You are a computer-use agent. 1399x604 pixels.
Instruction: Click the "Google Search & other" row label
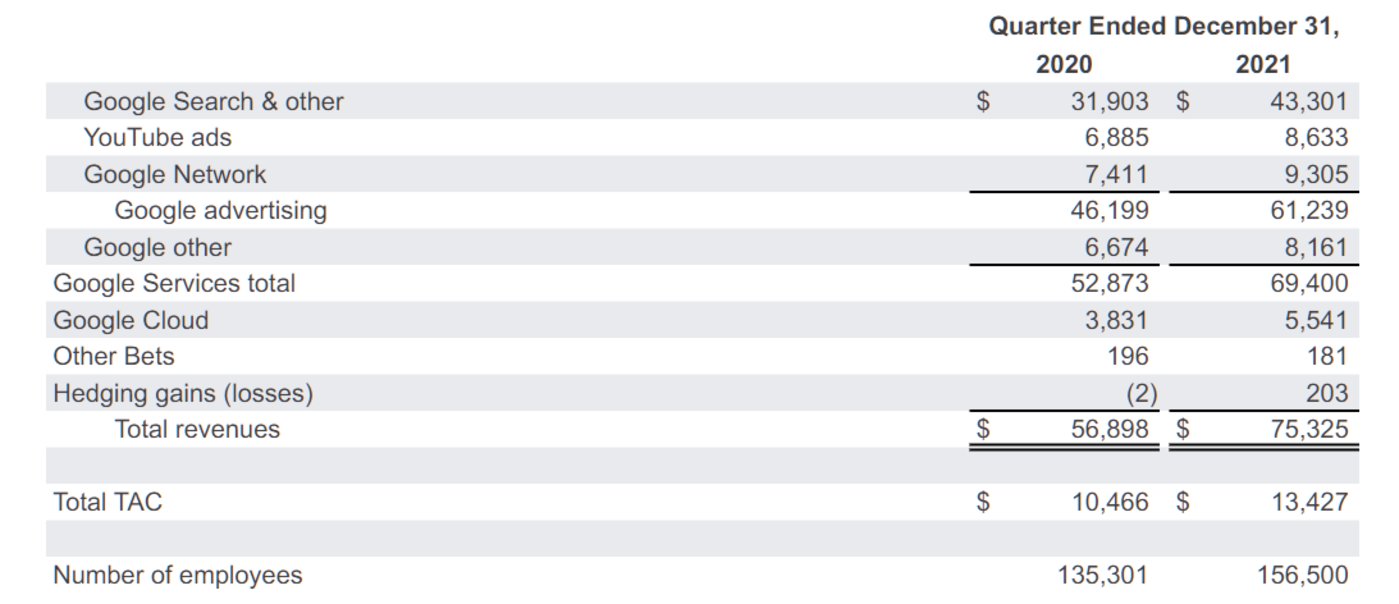pyautogui.click(x=213, y=102)
